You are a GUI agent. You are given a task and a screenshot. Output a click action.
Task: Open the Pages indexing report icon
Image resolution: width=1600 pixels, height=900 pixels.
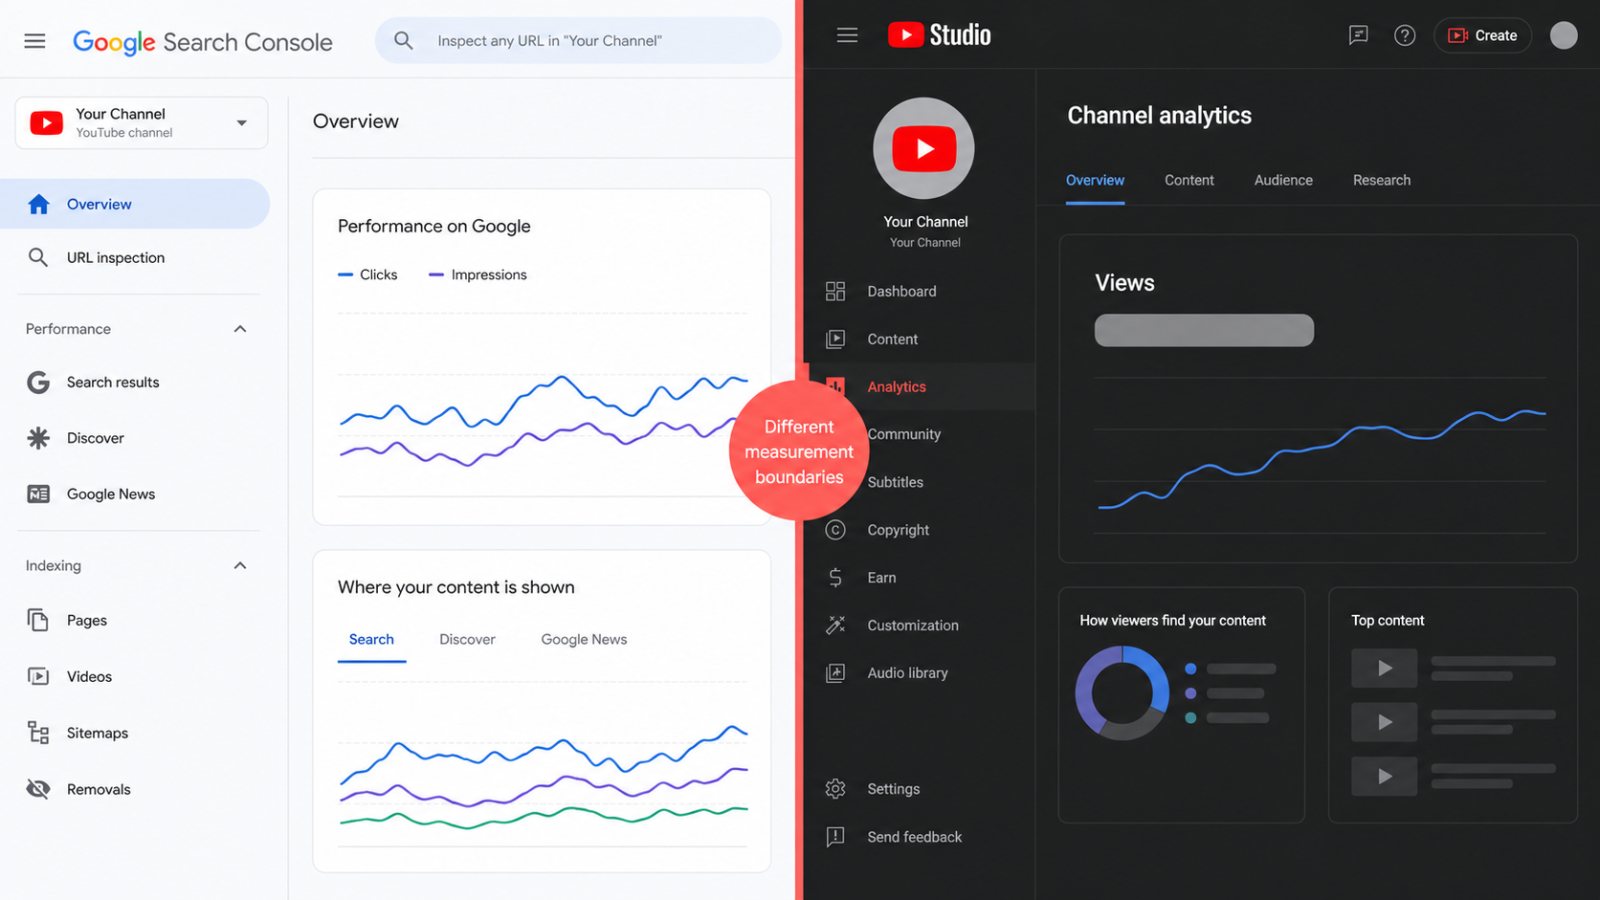coord(38,620)
